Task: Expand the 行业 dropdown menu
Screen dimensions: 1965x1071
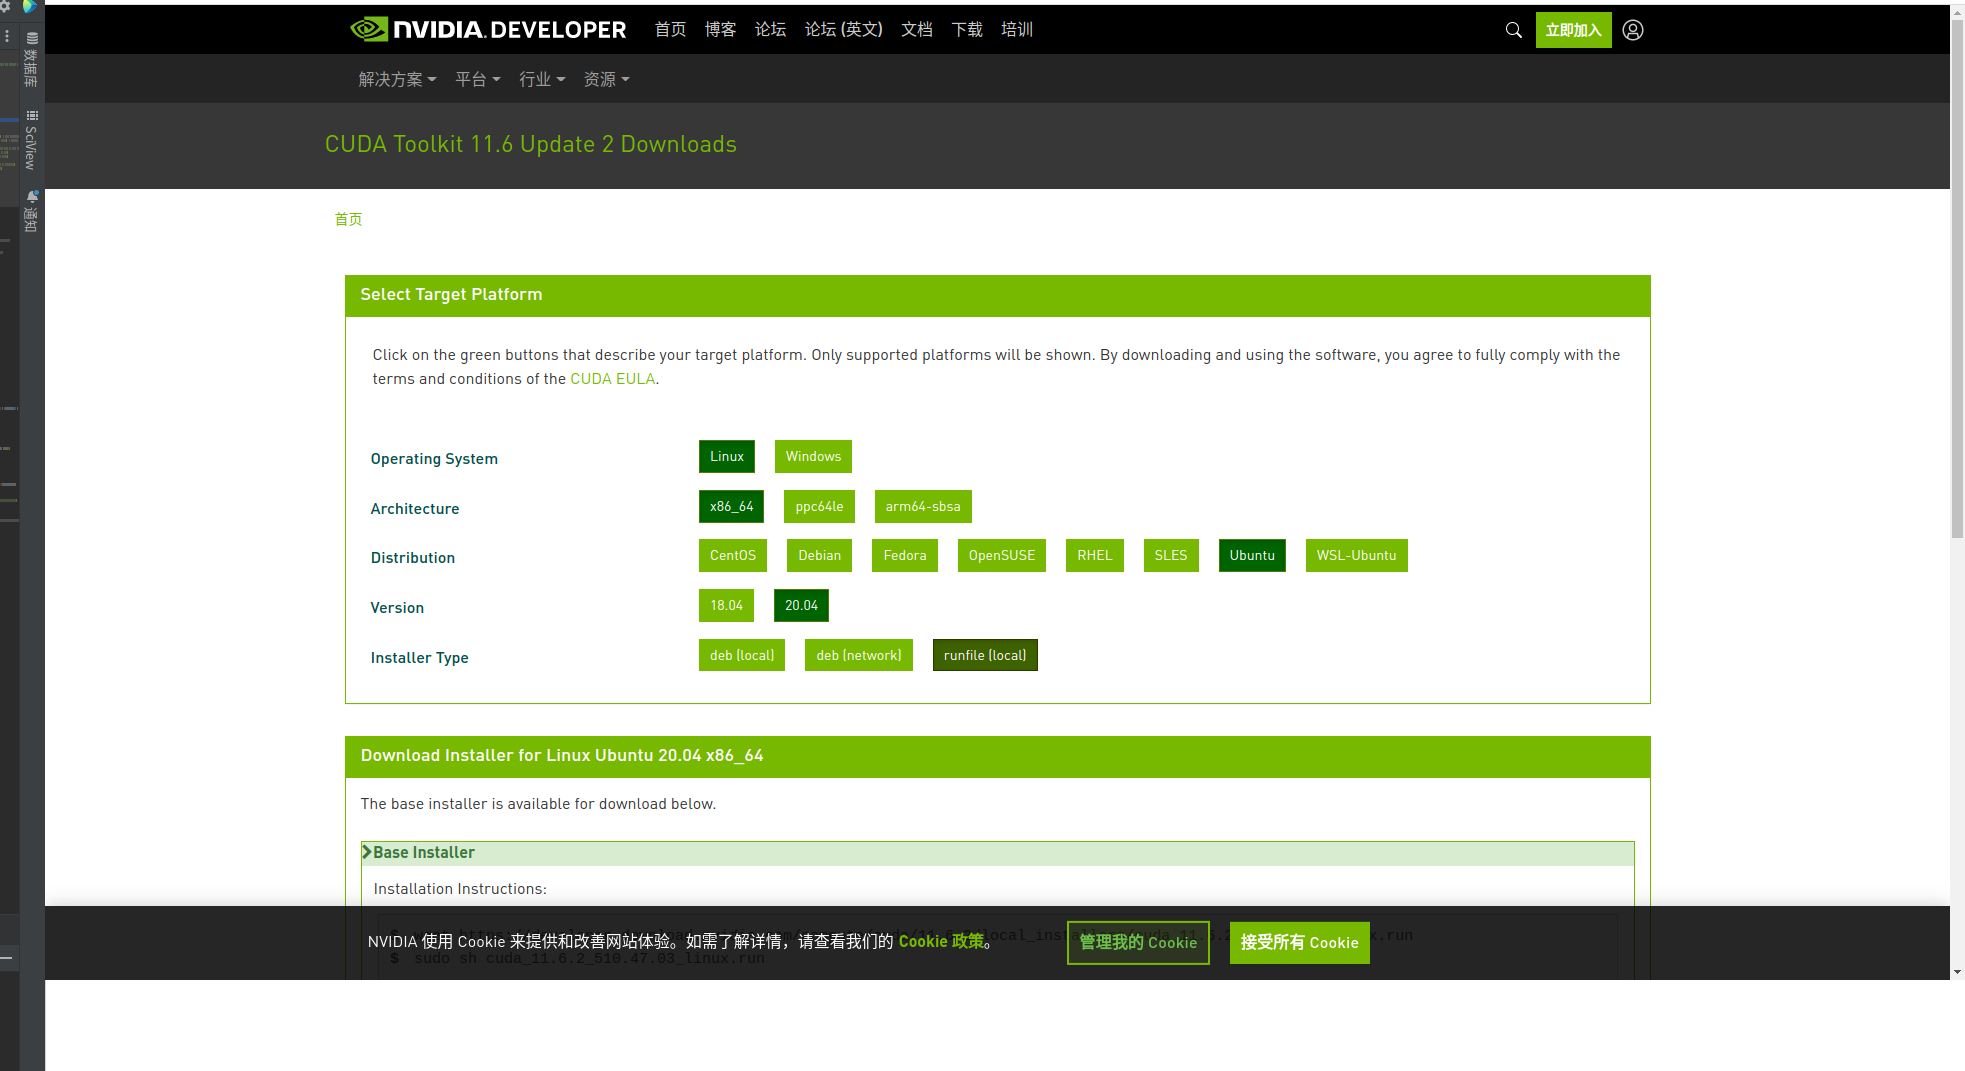Action: (x=542, y=79)
